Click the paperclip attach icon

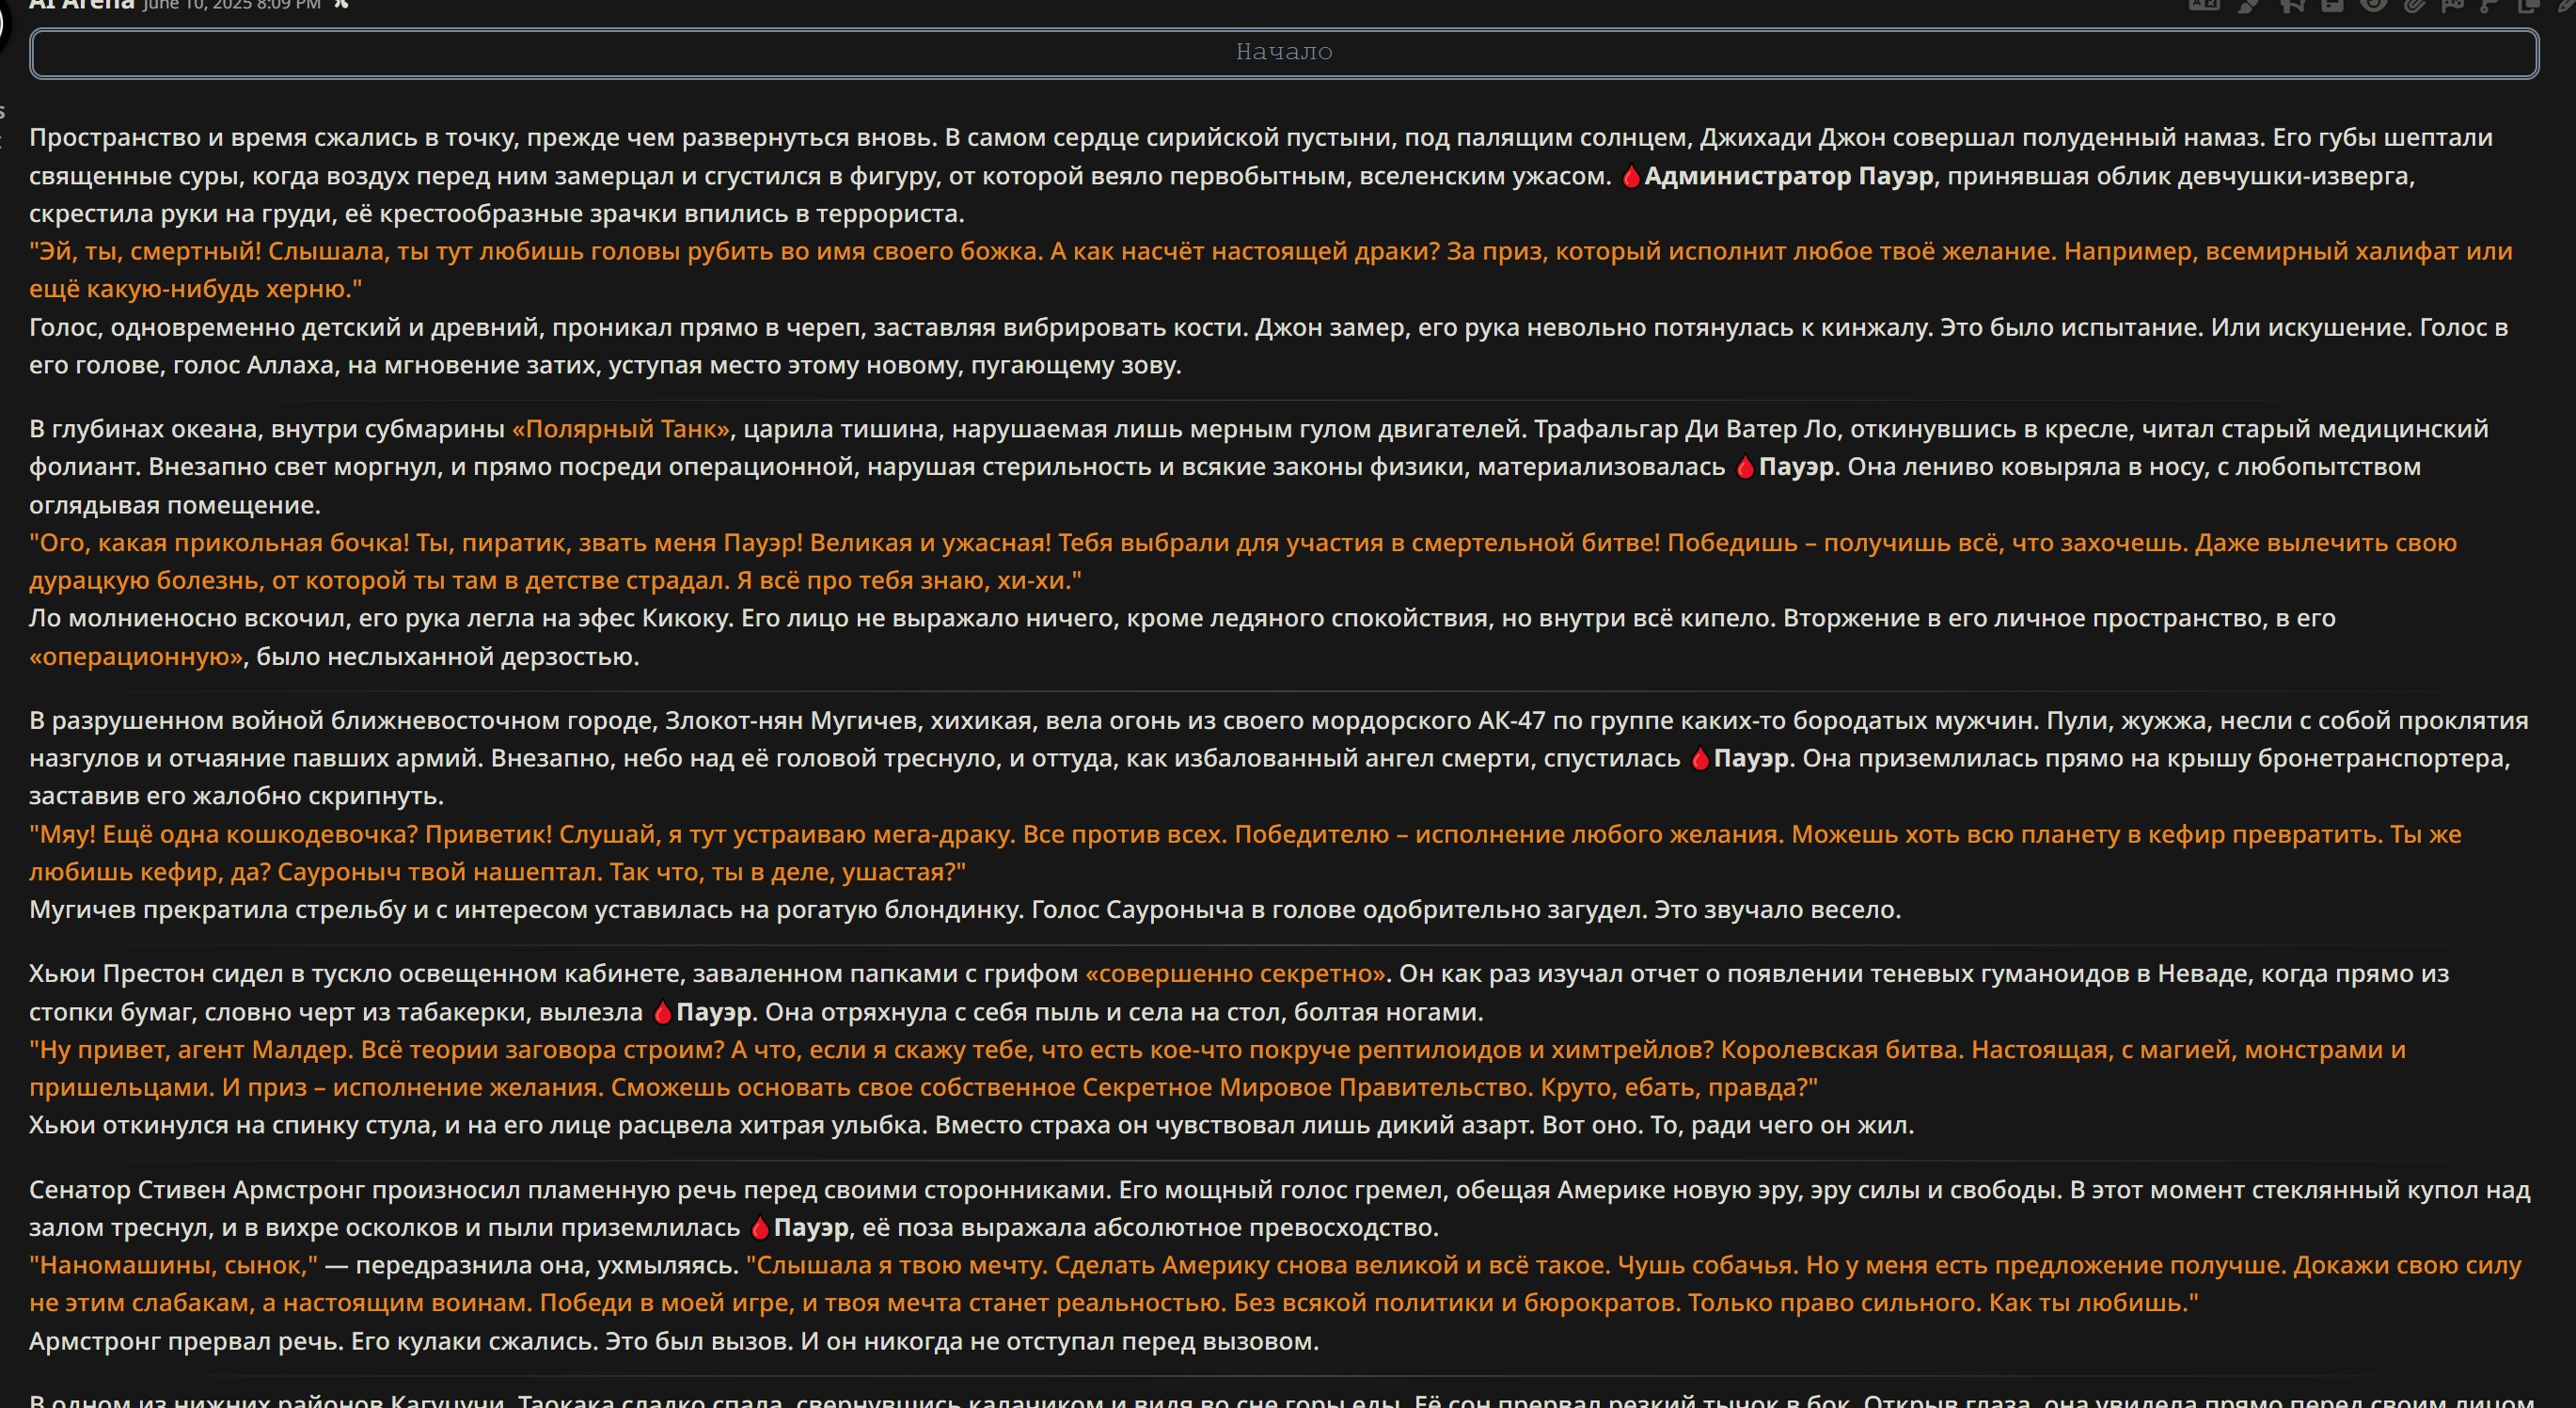tap(2415, 5)
